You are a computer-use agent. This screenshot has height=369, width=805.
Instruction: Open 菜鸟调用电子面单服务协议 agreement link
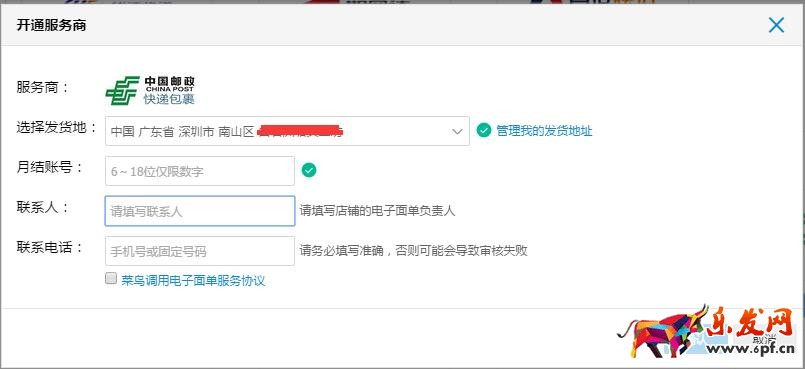click(193, 280)
